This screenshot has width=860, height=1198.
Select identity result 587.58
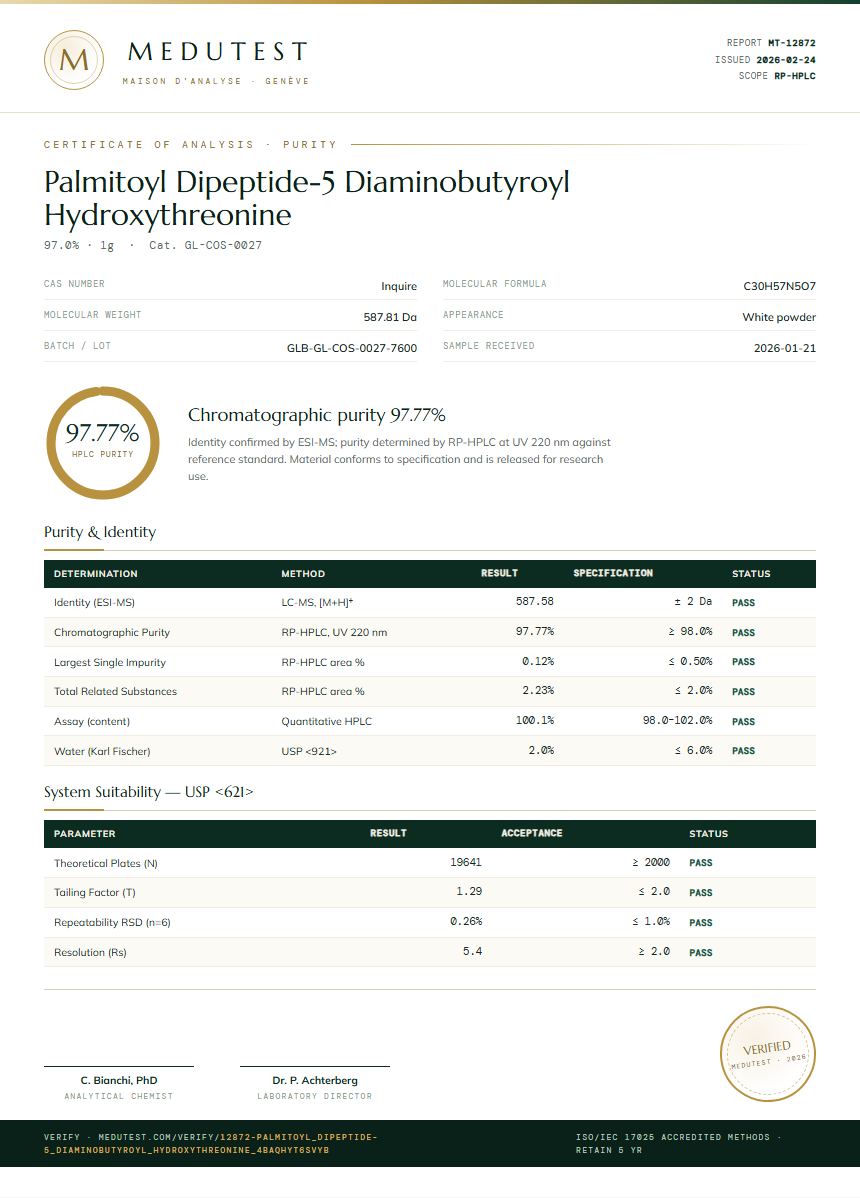coord(535,601)
